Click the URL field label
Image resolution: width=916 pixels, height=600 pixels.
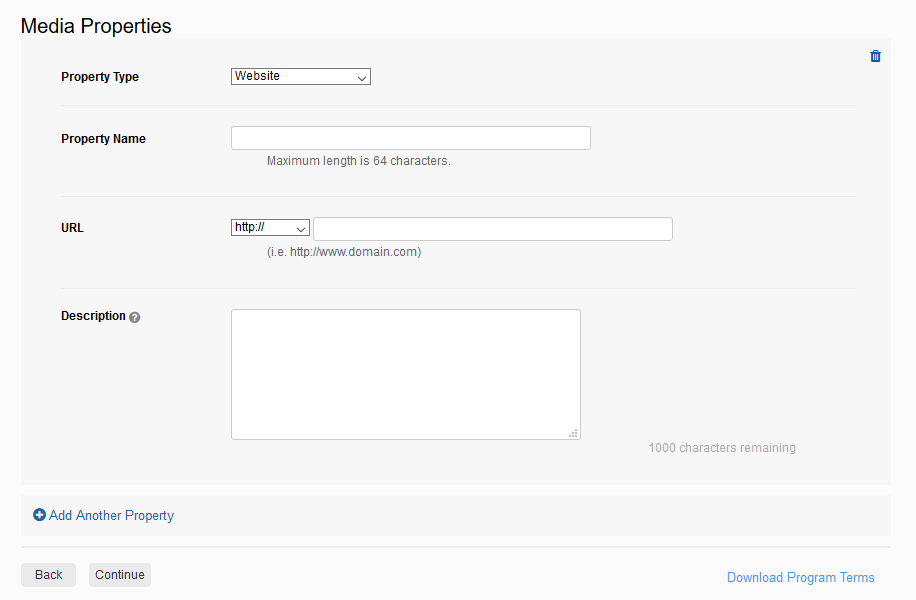tap(72, 228)
